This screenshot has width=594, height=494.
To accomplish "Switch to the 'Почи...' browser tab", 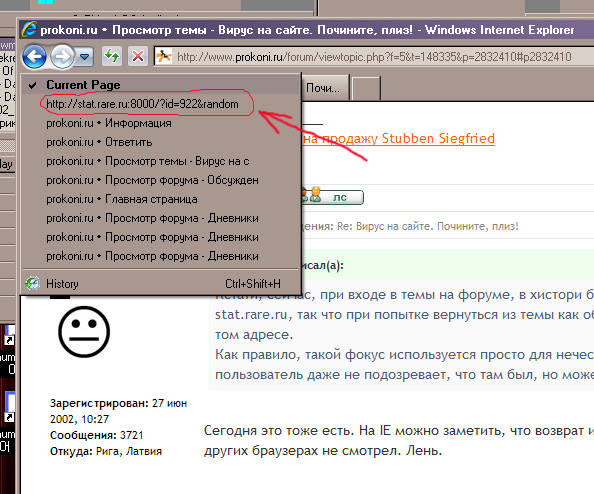I will 325,88.
